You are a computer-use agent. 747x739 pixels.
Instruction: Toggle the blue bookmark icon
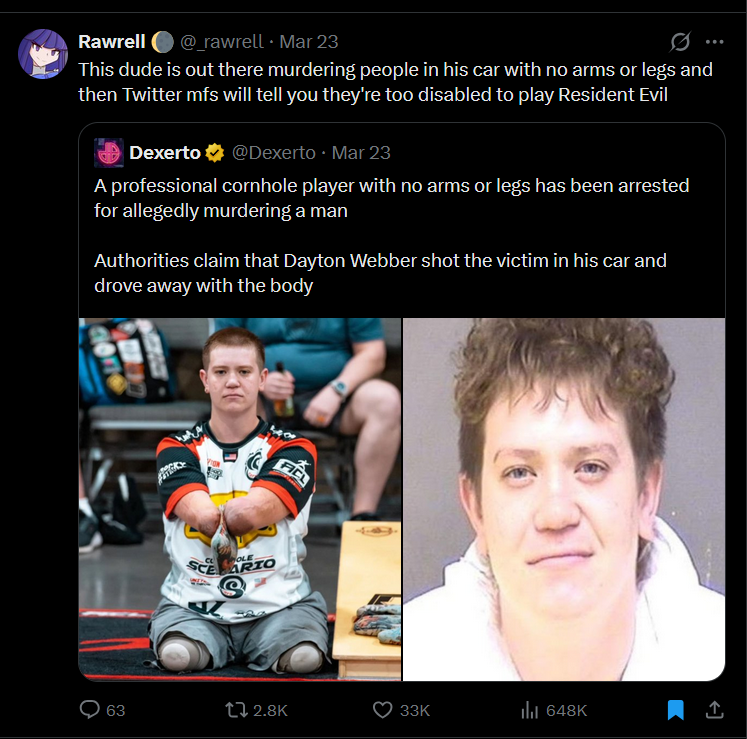[676, 710]
